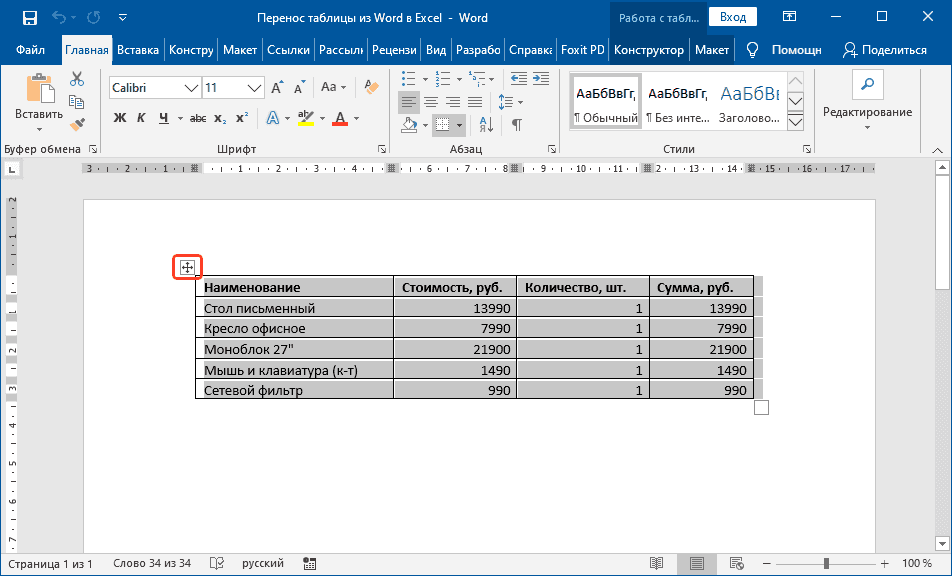Click the Вход sign-in button
Image resolution: width=952 pixels, height=576 pixels.
click(x=733, y=17)
